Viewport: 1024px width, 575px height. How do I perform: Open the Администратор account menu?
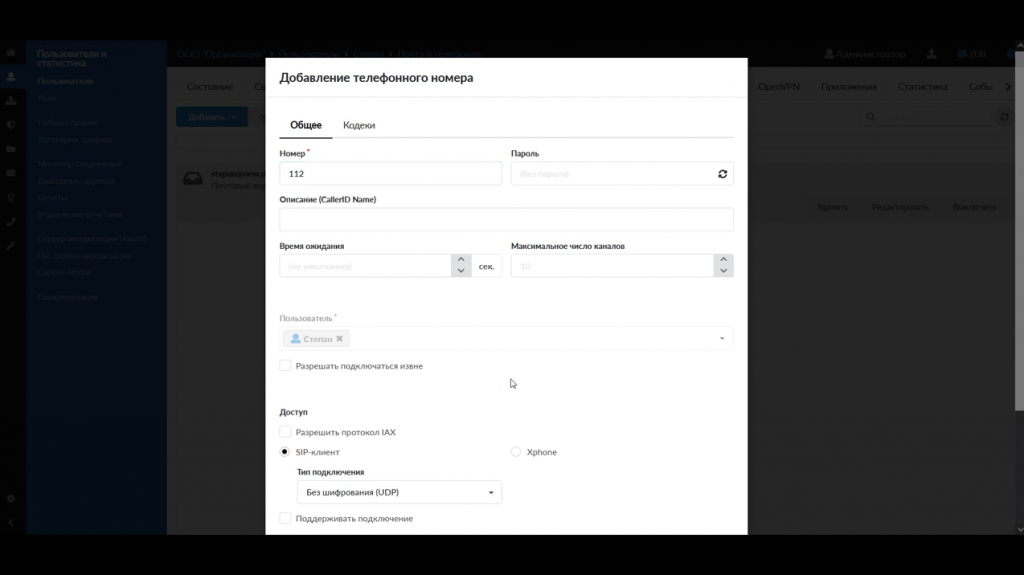tap(865, 54)
